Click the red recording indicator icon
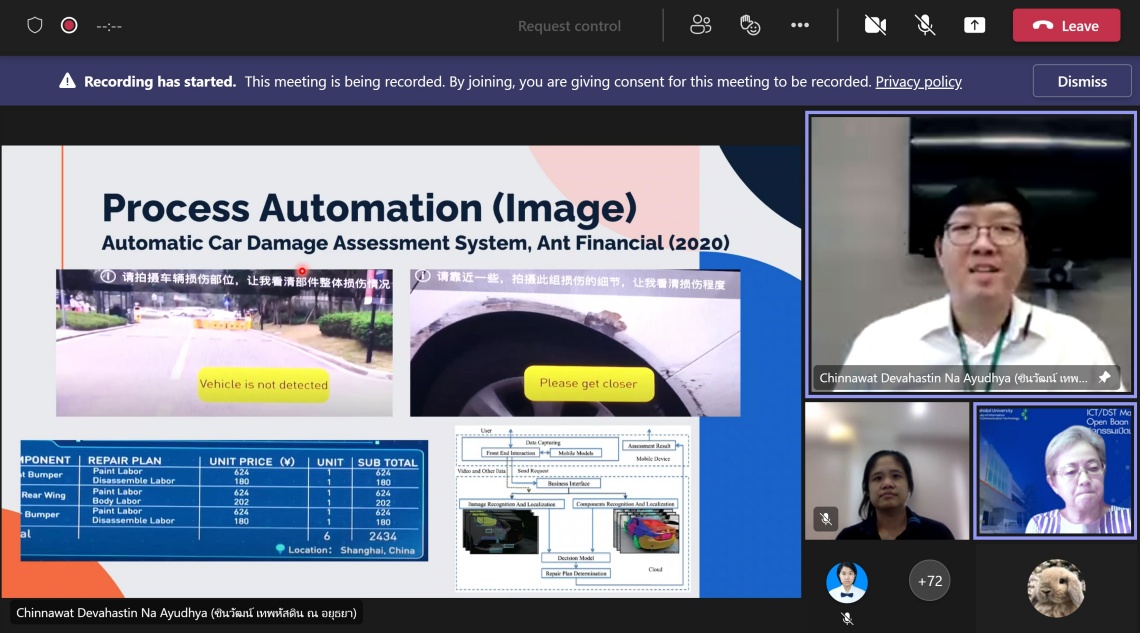Viewport: 1140px width, 633px height. click(69, 26)
